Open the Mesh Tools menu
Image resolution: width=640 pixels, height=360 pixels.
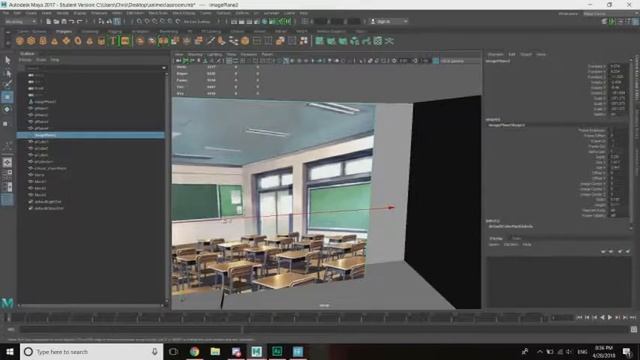pos(158,13)
